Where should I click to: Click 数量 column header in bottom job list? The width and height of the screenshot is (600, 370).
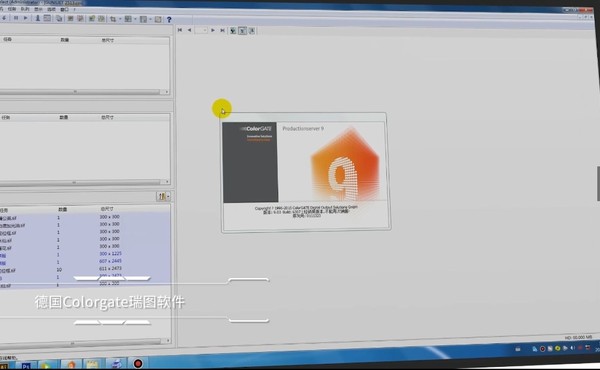click(62, 209)
